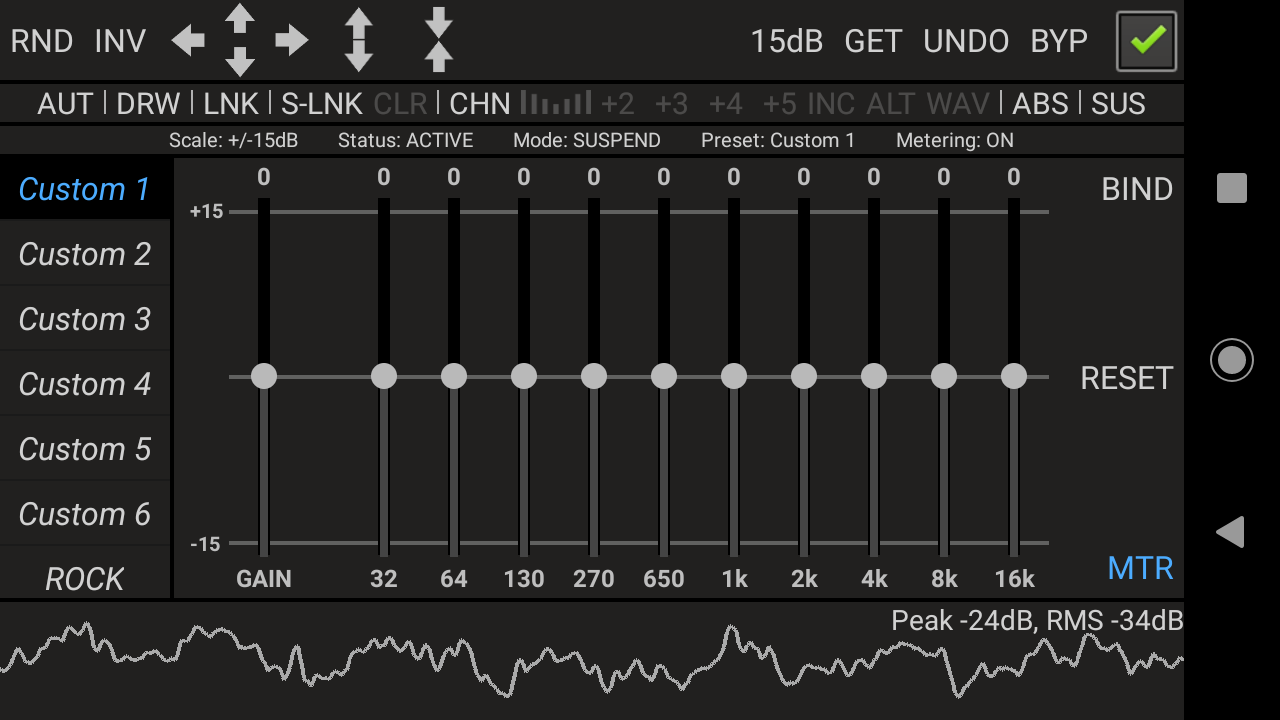Screen dimensions: 1280x720
Task: Tap CHN channel option
Action: [480, 103]
